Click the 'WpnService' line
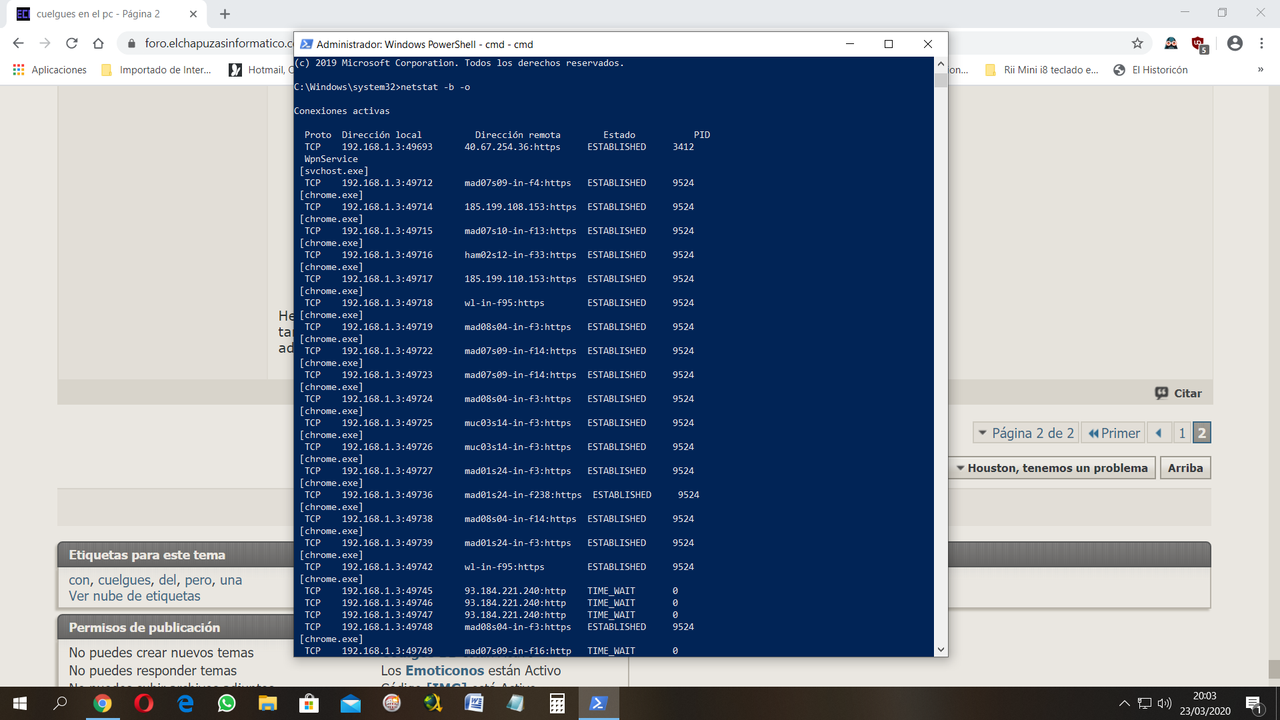The width and height of the screenshot is (1280, 720). point(331,159)
